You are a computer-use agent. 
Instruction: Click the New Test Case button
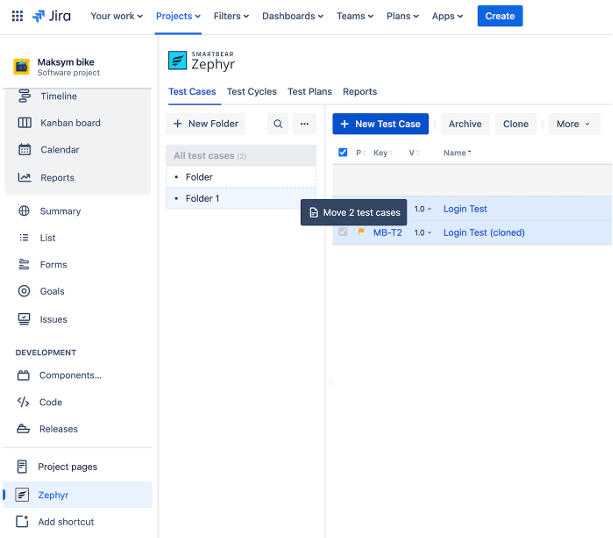(380, 124)
